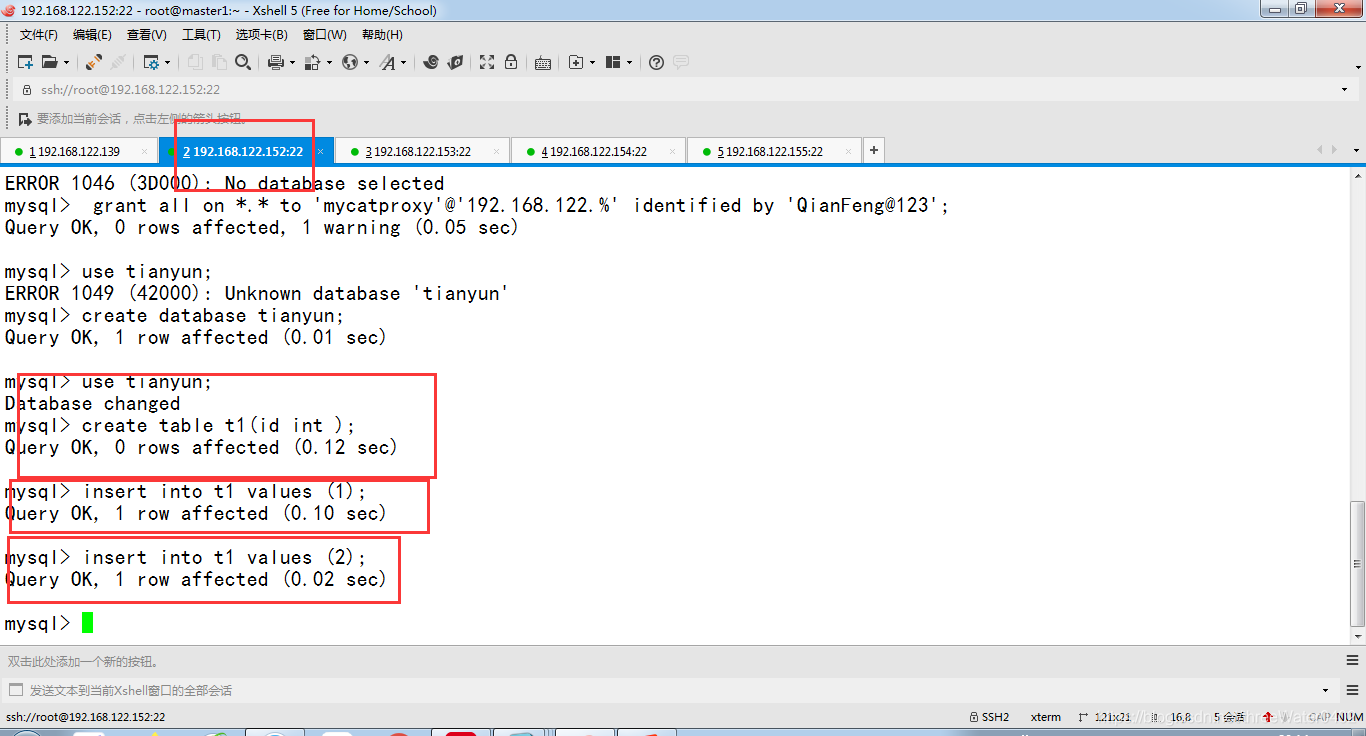Click the add current session arrow icon

(26, 119)
